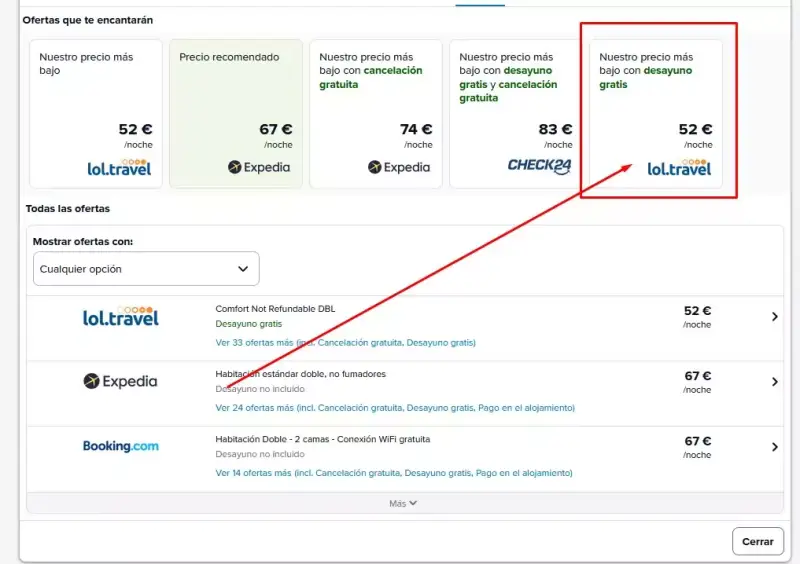800x564 pixels.
Task: Open lol.travel offer via right chevron
Action: pyautogui.click(x=774, y=316)
